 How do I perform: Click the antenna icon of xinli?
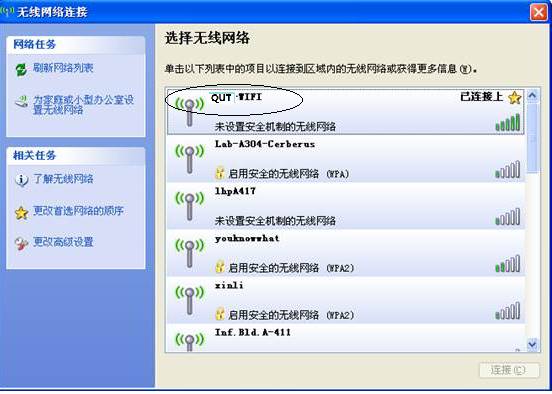[189, 300]
